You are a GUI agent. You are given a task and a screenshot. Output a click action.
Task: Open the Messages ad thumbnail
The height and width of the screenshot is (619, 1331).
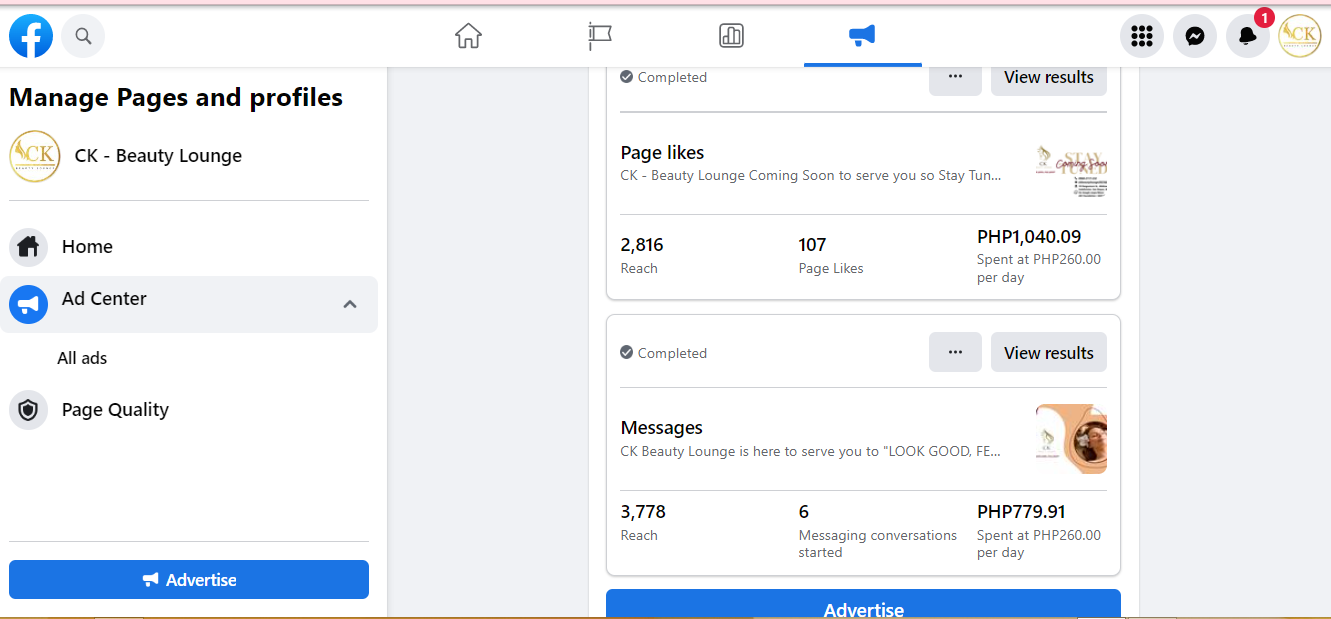[1071, 439]
